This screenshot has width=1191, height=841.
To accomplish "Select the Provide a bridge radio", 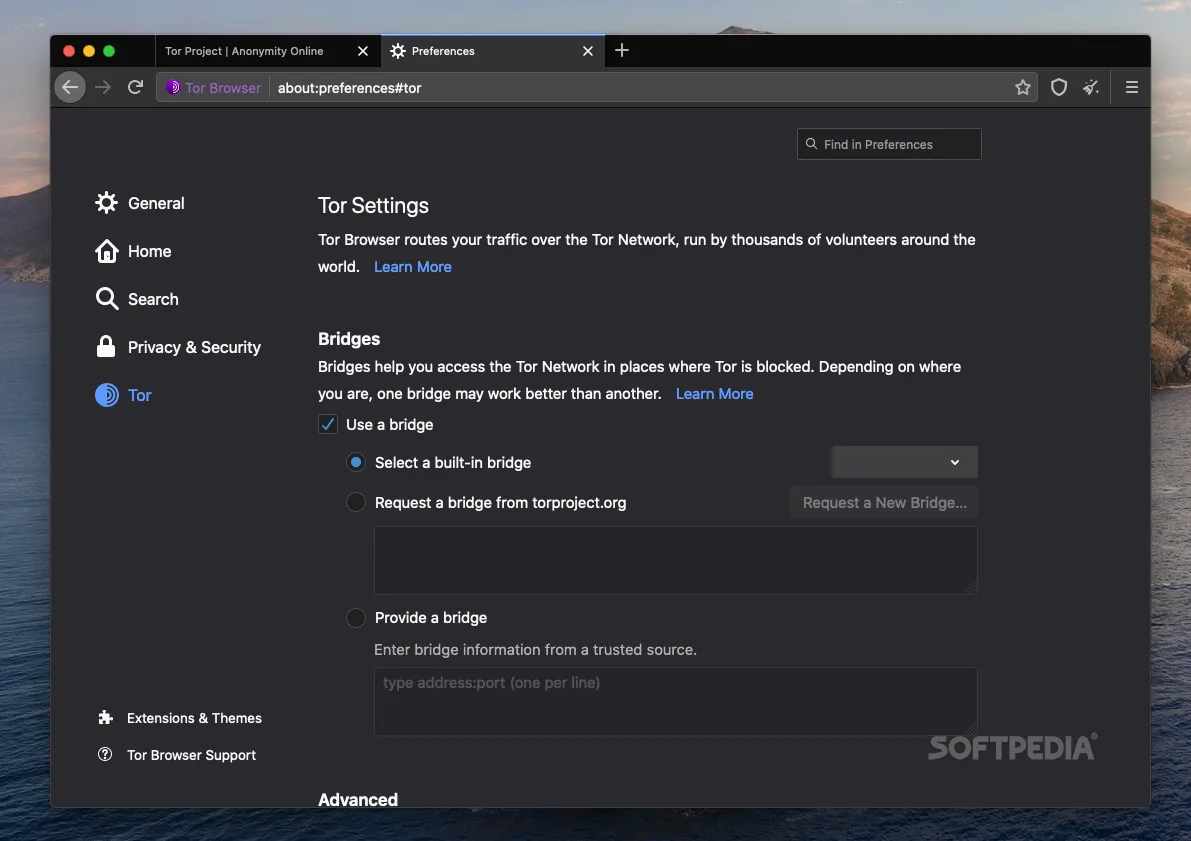I will [355, 618].
